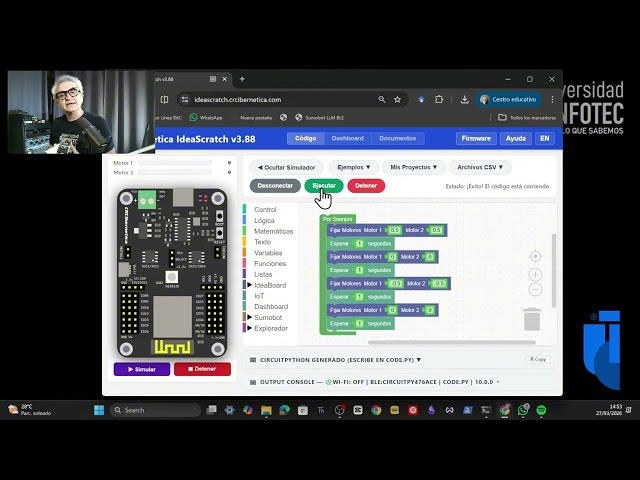
Task: Open the Archivos CSV dropdown
Action: click(480, 167)
